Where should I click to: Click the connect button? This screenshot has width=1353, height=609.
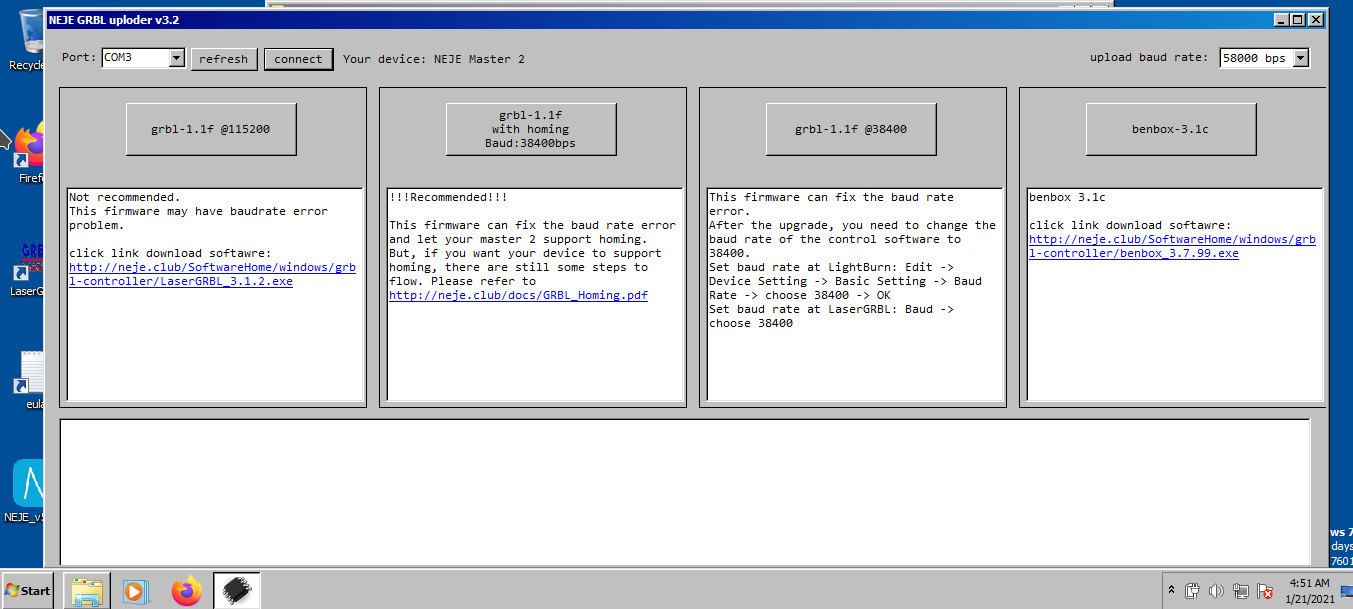(298, 59)
